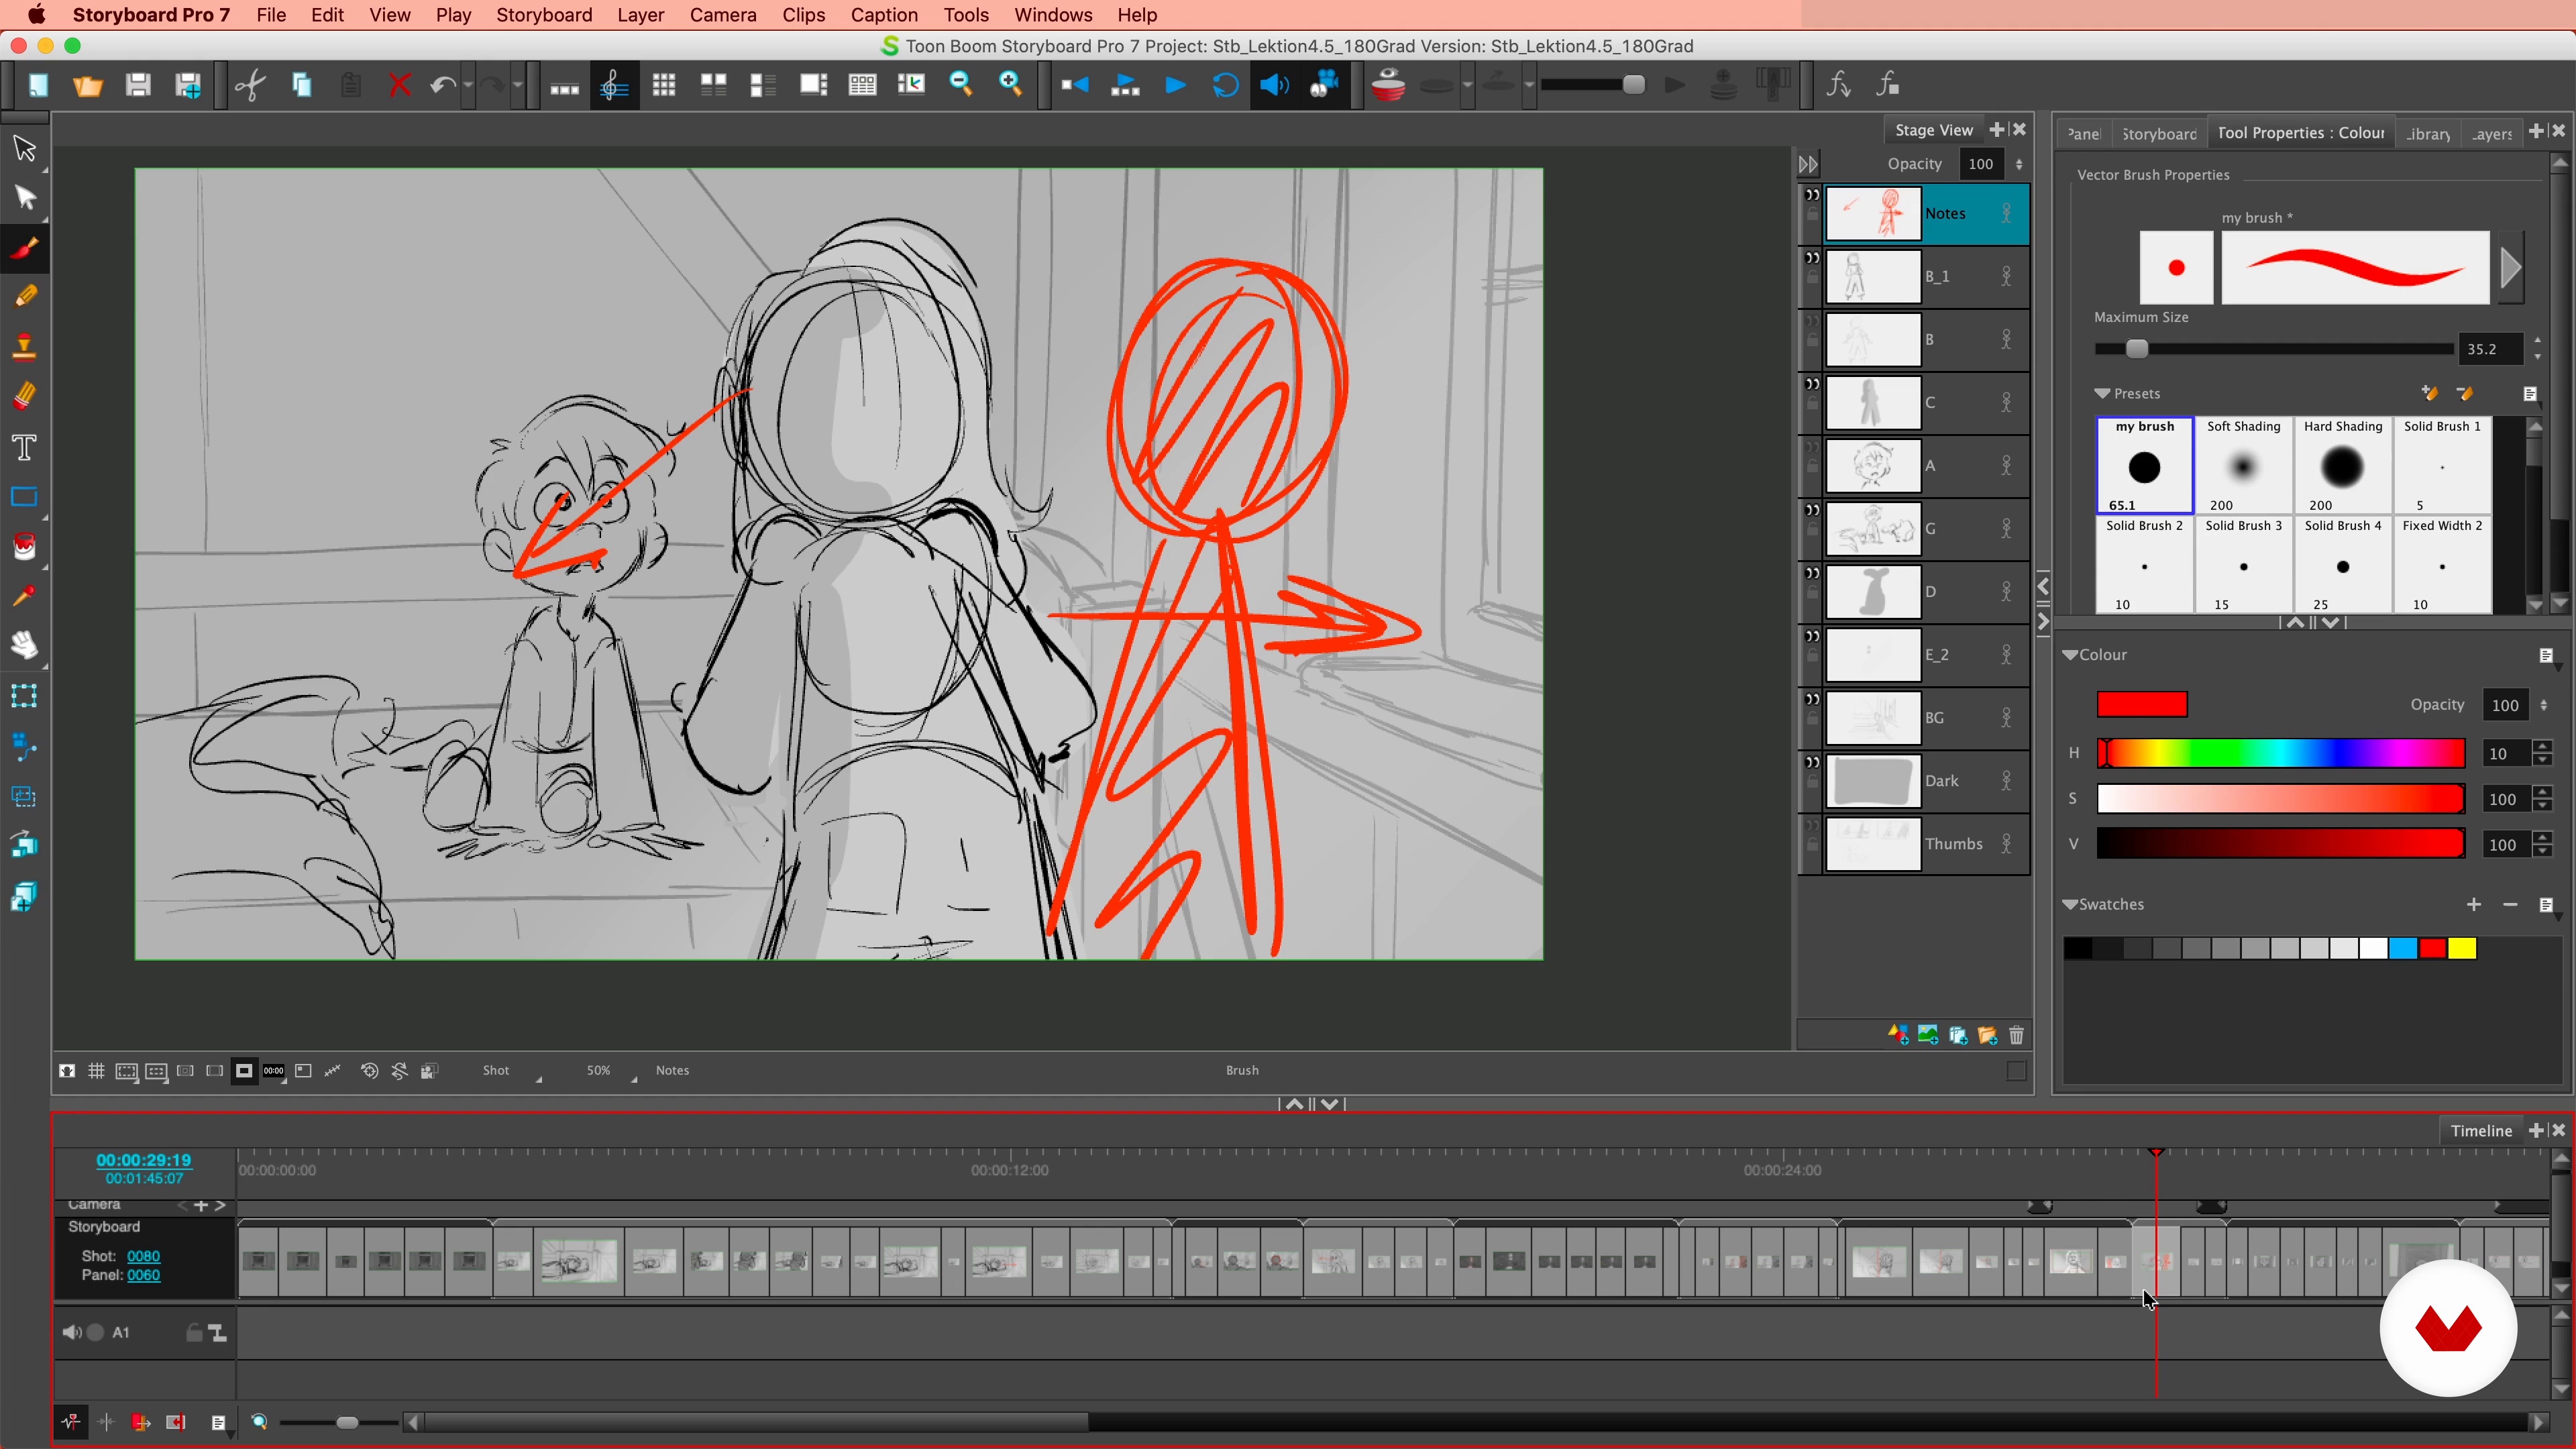Click the delete layer trash icon
This screenshot has width=2576, height=1449.
(x=2016, y=1035)
